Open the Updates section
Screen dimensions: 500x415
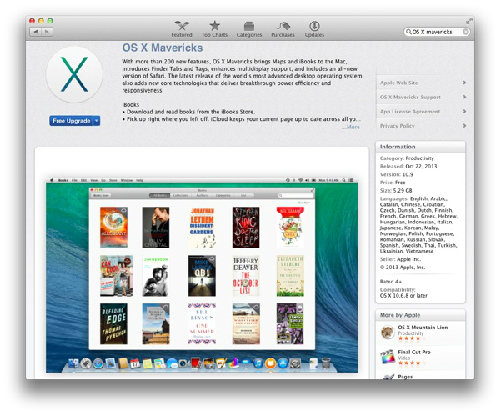(314, 29)
